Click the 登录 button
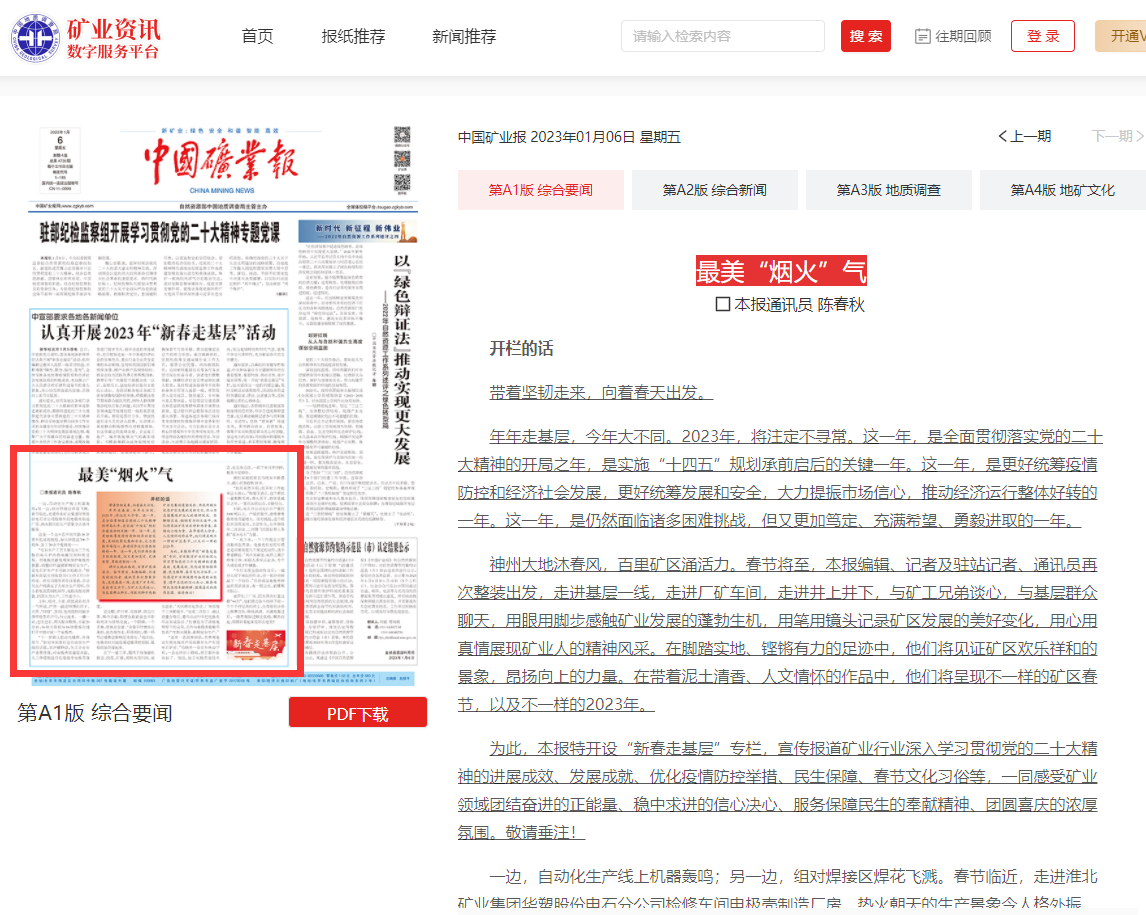This screenshot has height=915, width=1146. [x=1042, y=36]
